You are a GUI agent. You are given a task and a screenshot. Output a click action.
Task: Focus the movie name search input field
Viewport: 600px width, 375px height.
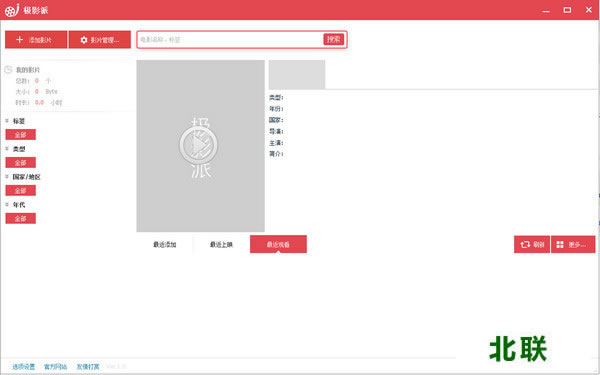coord(230,39)
